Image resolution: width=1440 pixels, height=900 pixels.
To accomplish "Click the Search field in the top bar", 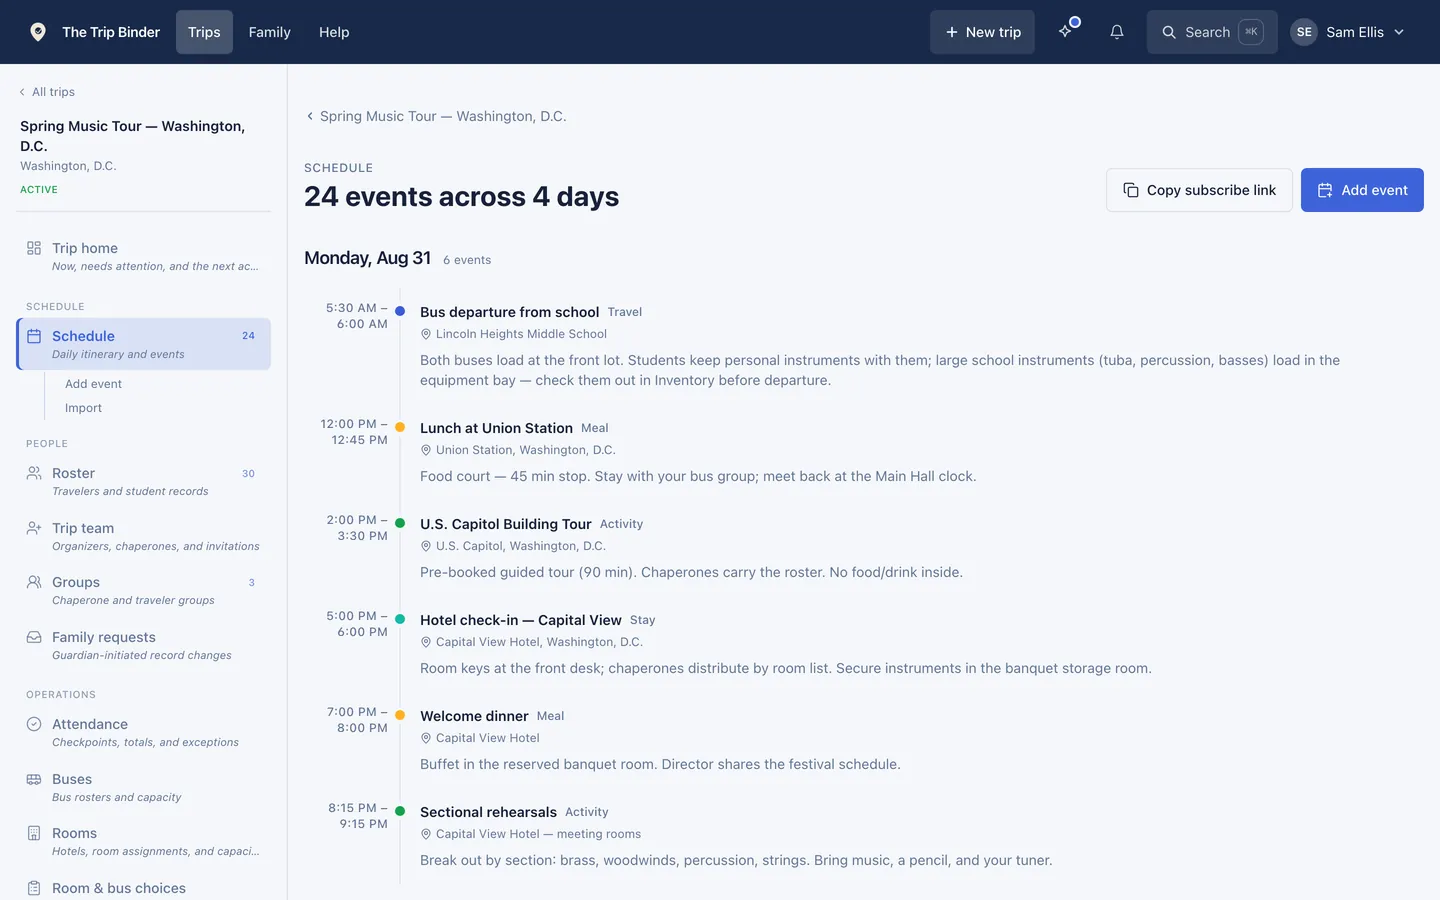I will pos(1212,32).
